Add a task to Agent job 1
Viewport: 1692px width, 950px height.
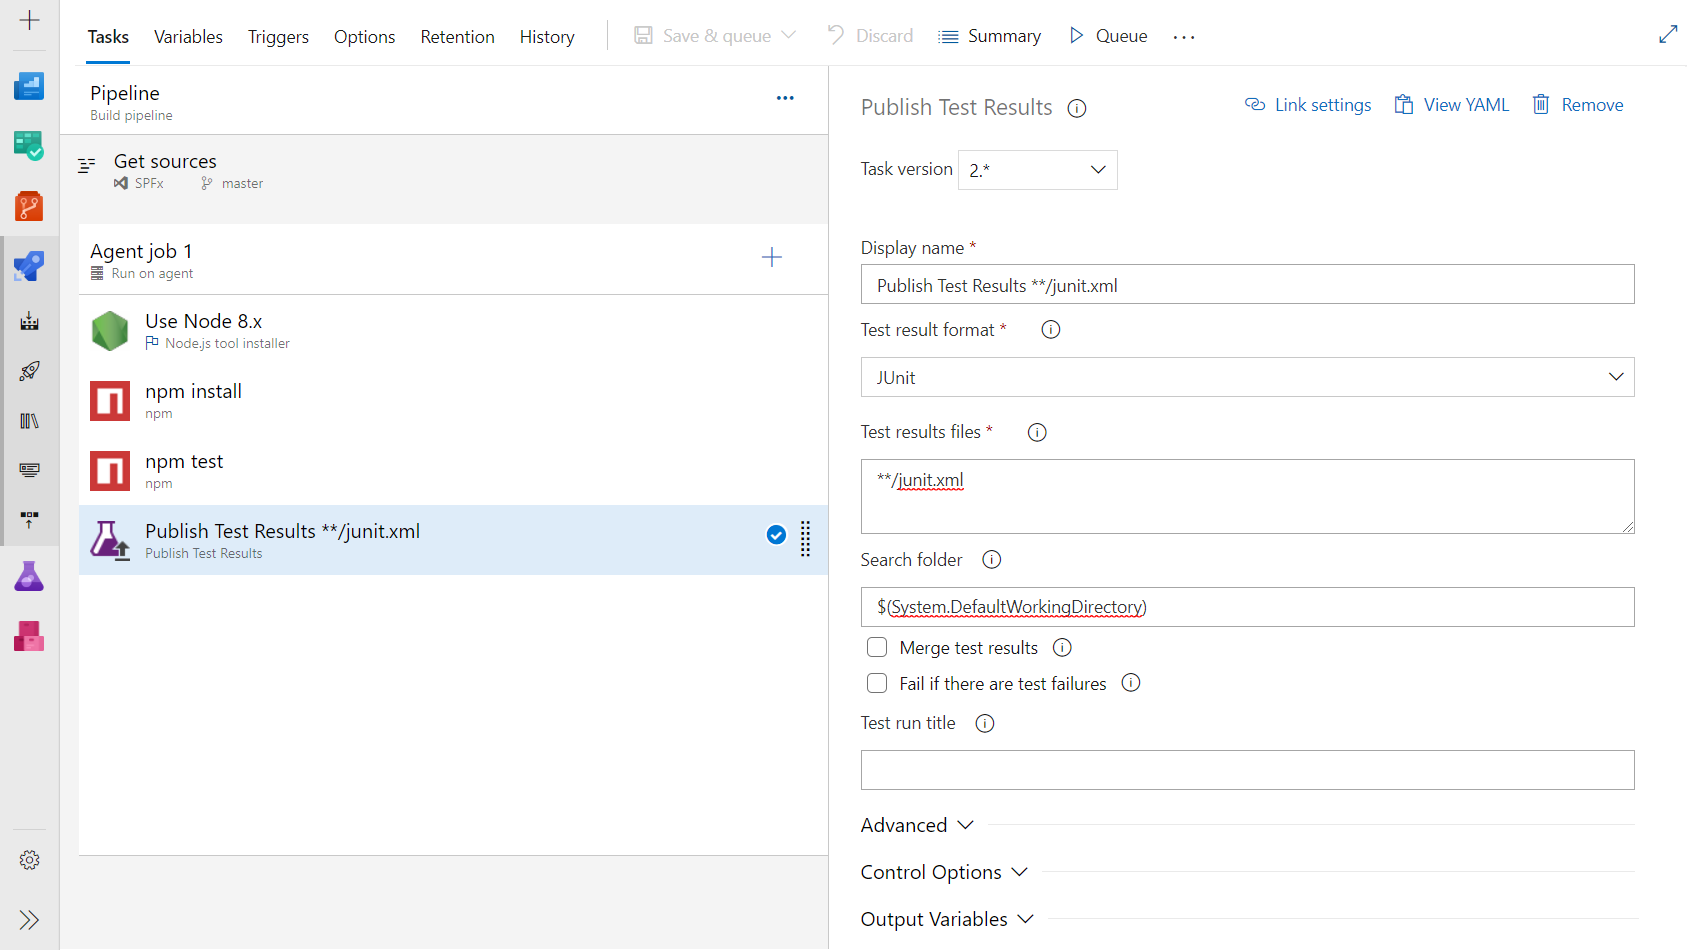pyautogui.click(x=771, y=258)
